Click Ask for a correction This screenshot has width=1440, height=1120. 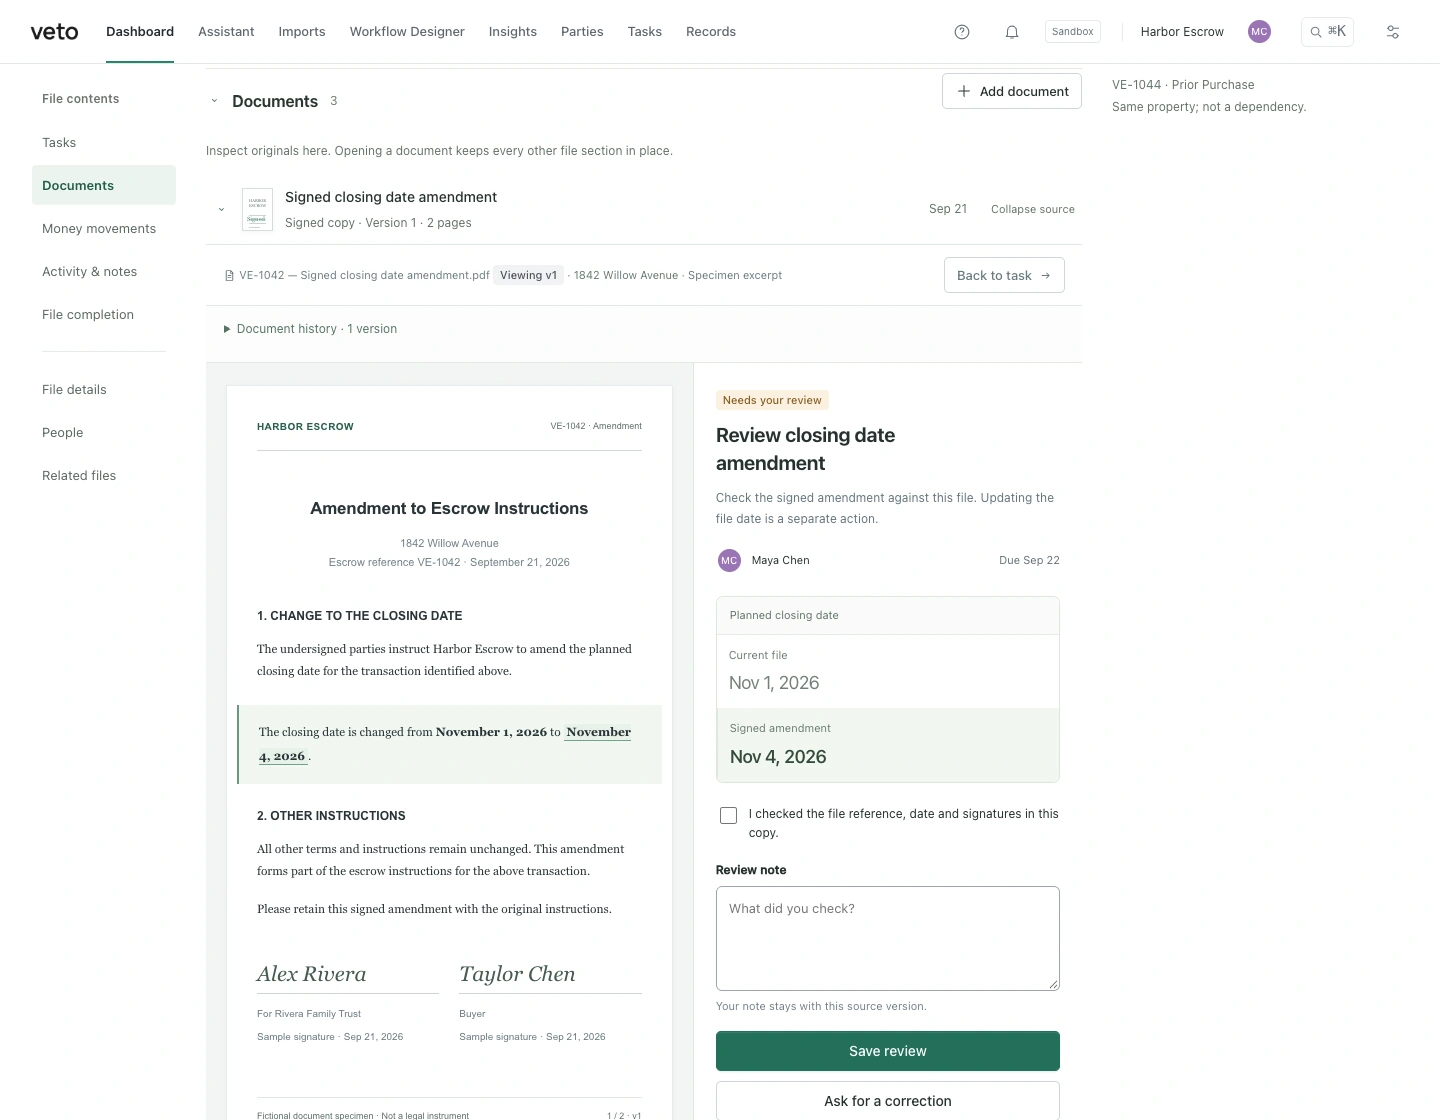click(x=888, y=1101)
